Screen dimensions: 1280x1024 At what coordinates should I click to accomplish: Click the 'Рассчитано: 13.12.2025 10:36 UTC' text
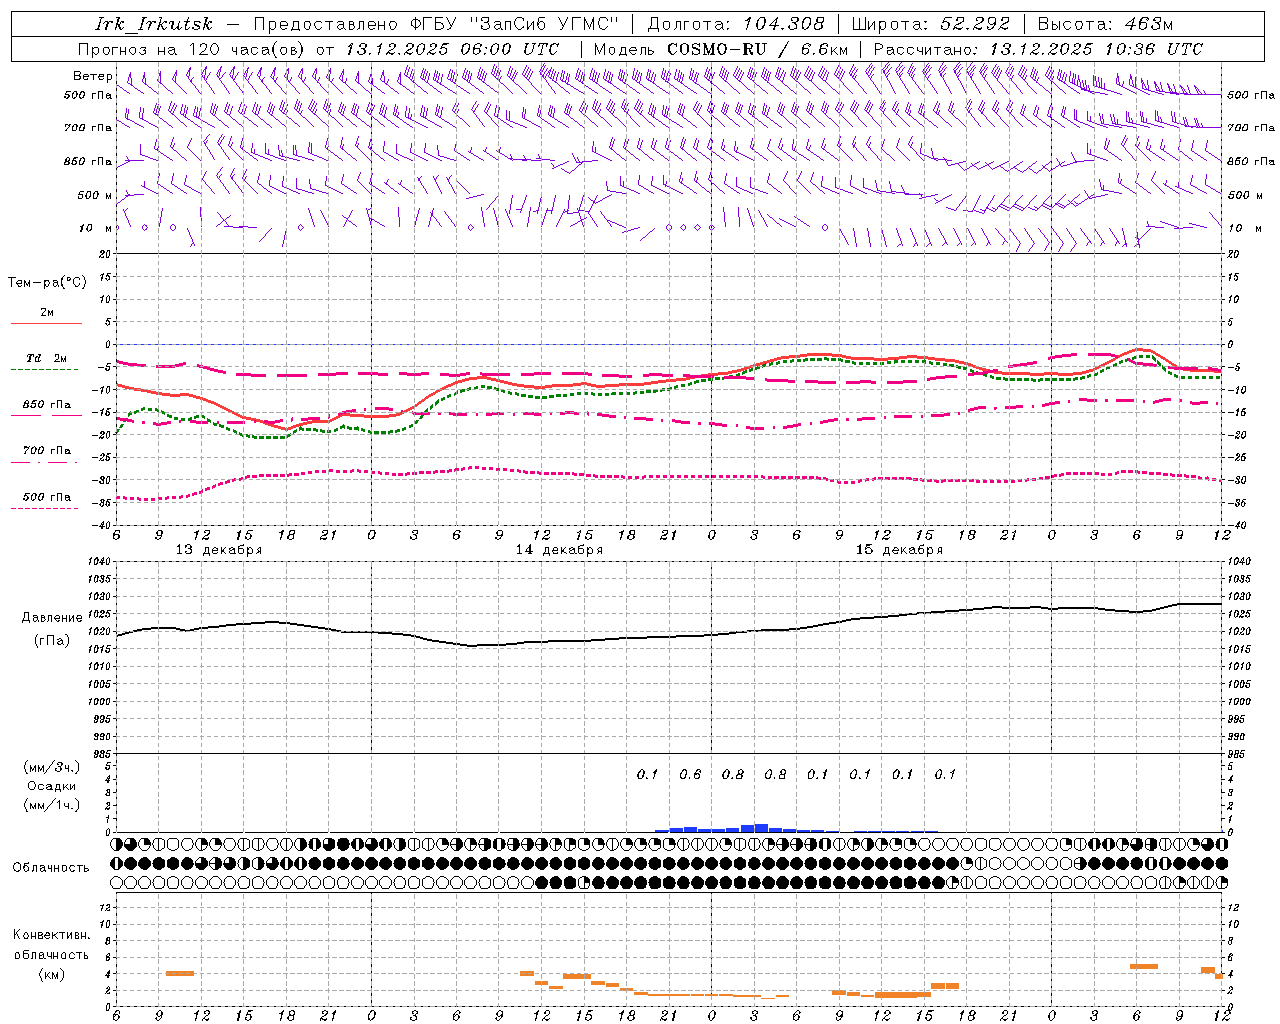1038,49
